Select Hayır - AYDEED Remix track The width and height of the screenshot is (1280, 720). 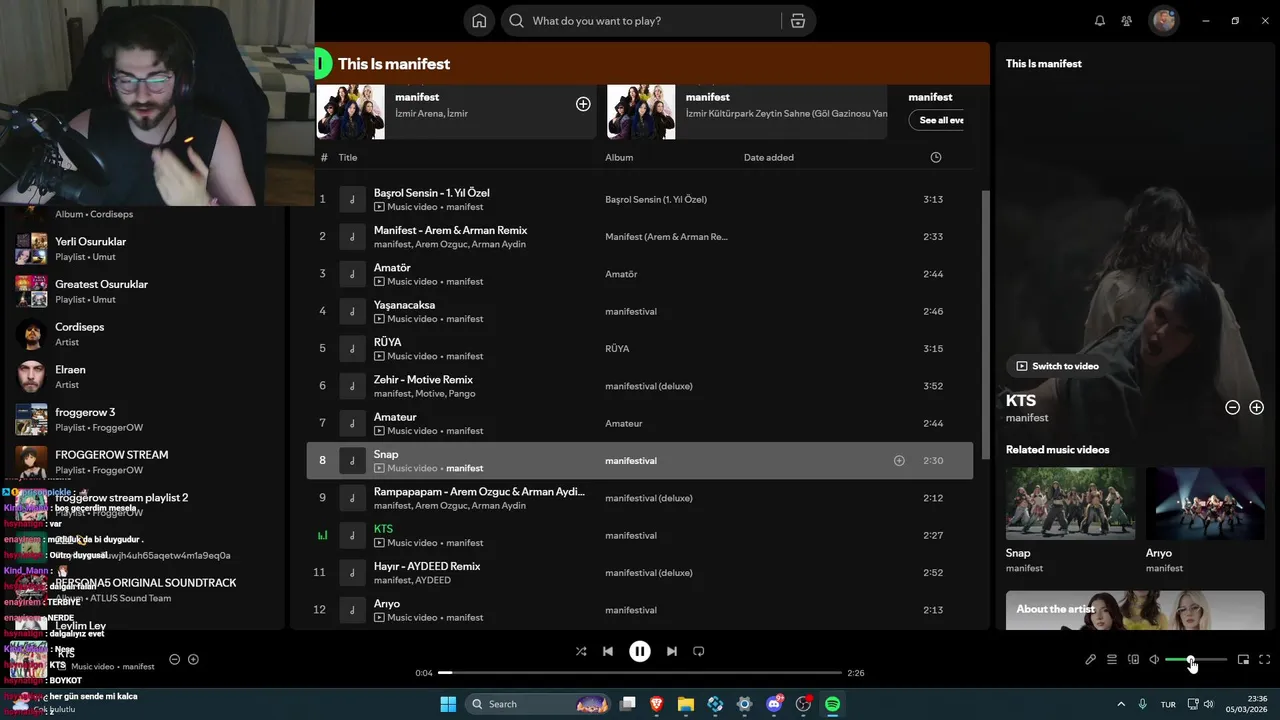(x=640, y=573)
